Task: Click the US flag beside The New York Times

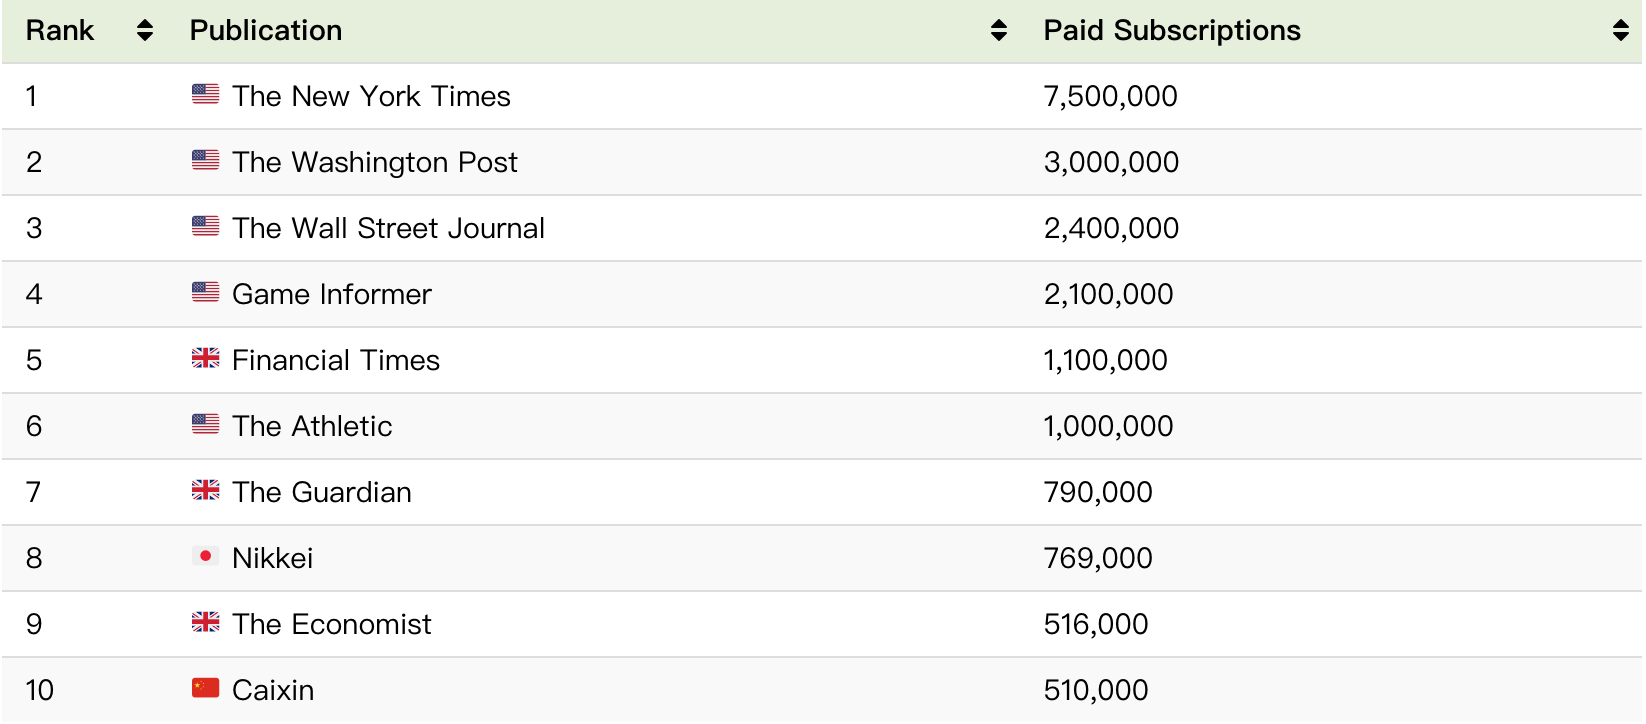Action: pos(205,94)
